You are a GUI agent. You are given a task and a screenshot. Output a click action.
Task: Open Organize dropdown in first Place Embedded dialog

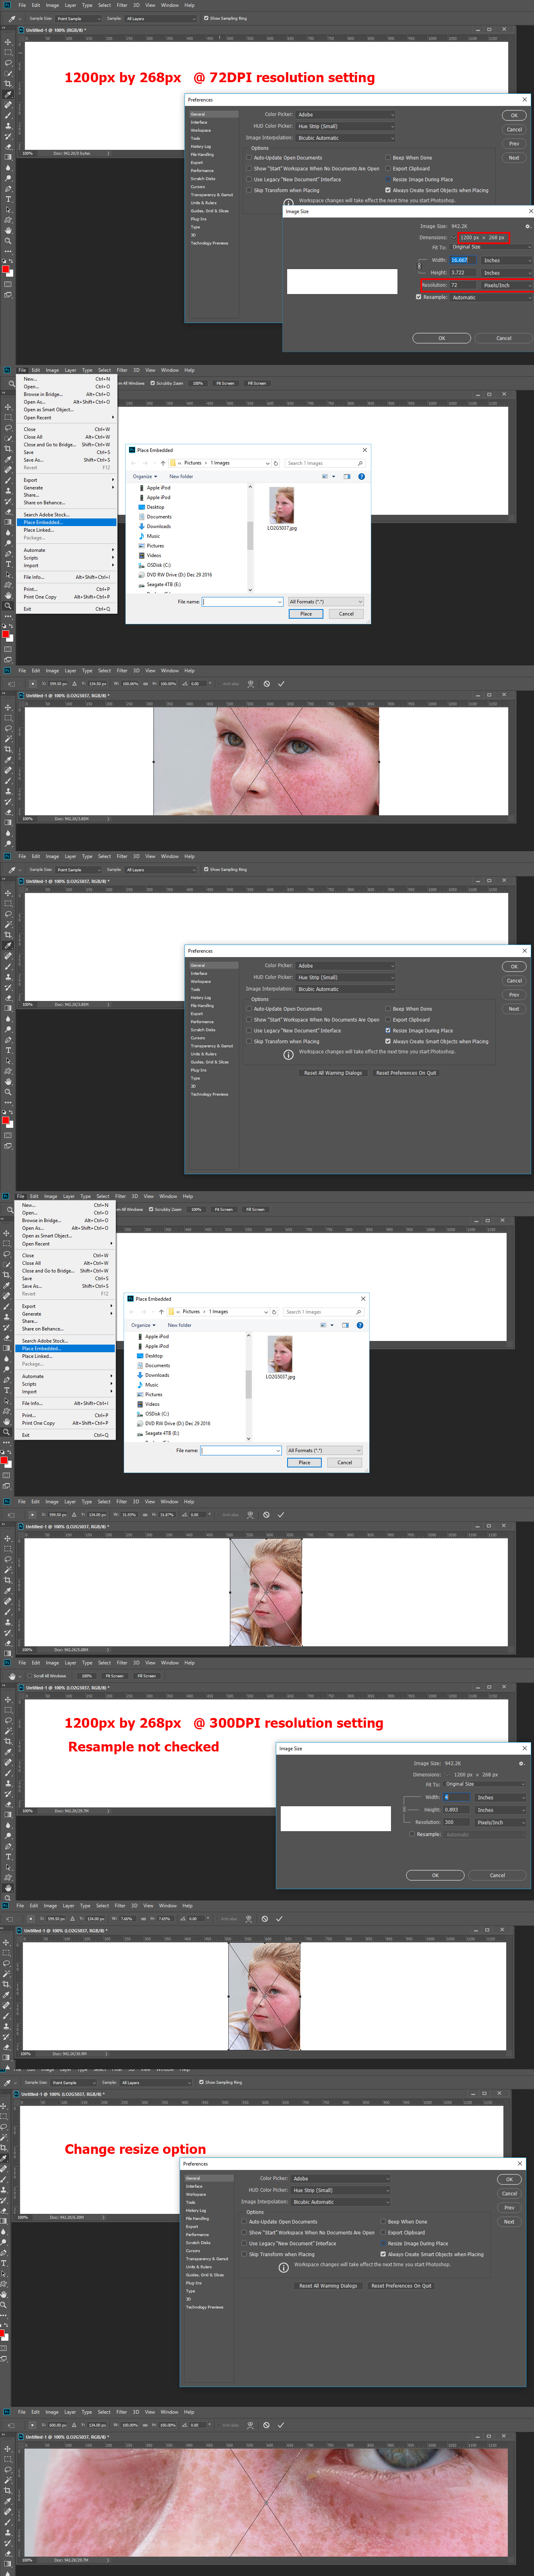click(145, 476)
